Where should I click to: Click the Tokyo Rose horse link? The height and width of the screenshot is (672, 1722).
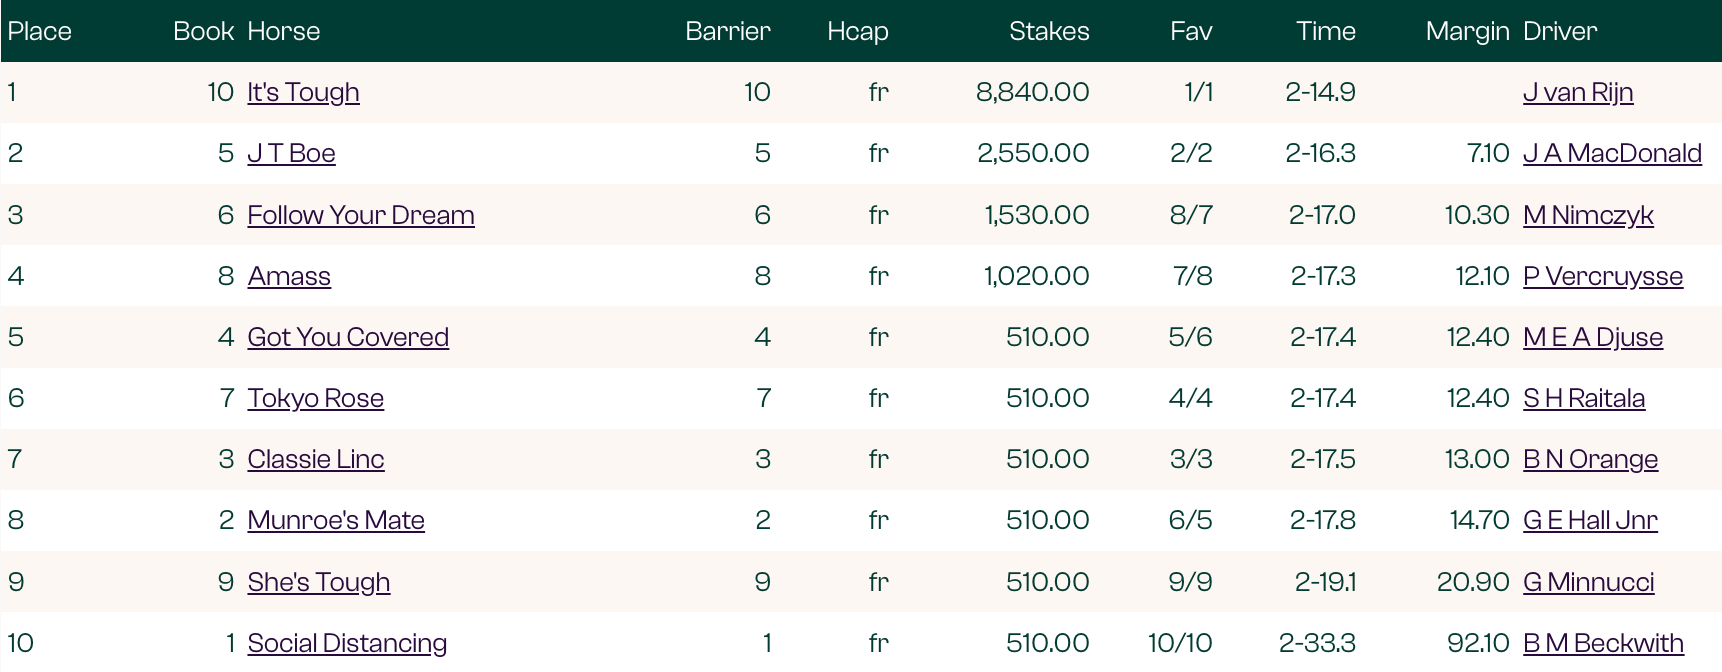tap(315, 398)
